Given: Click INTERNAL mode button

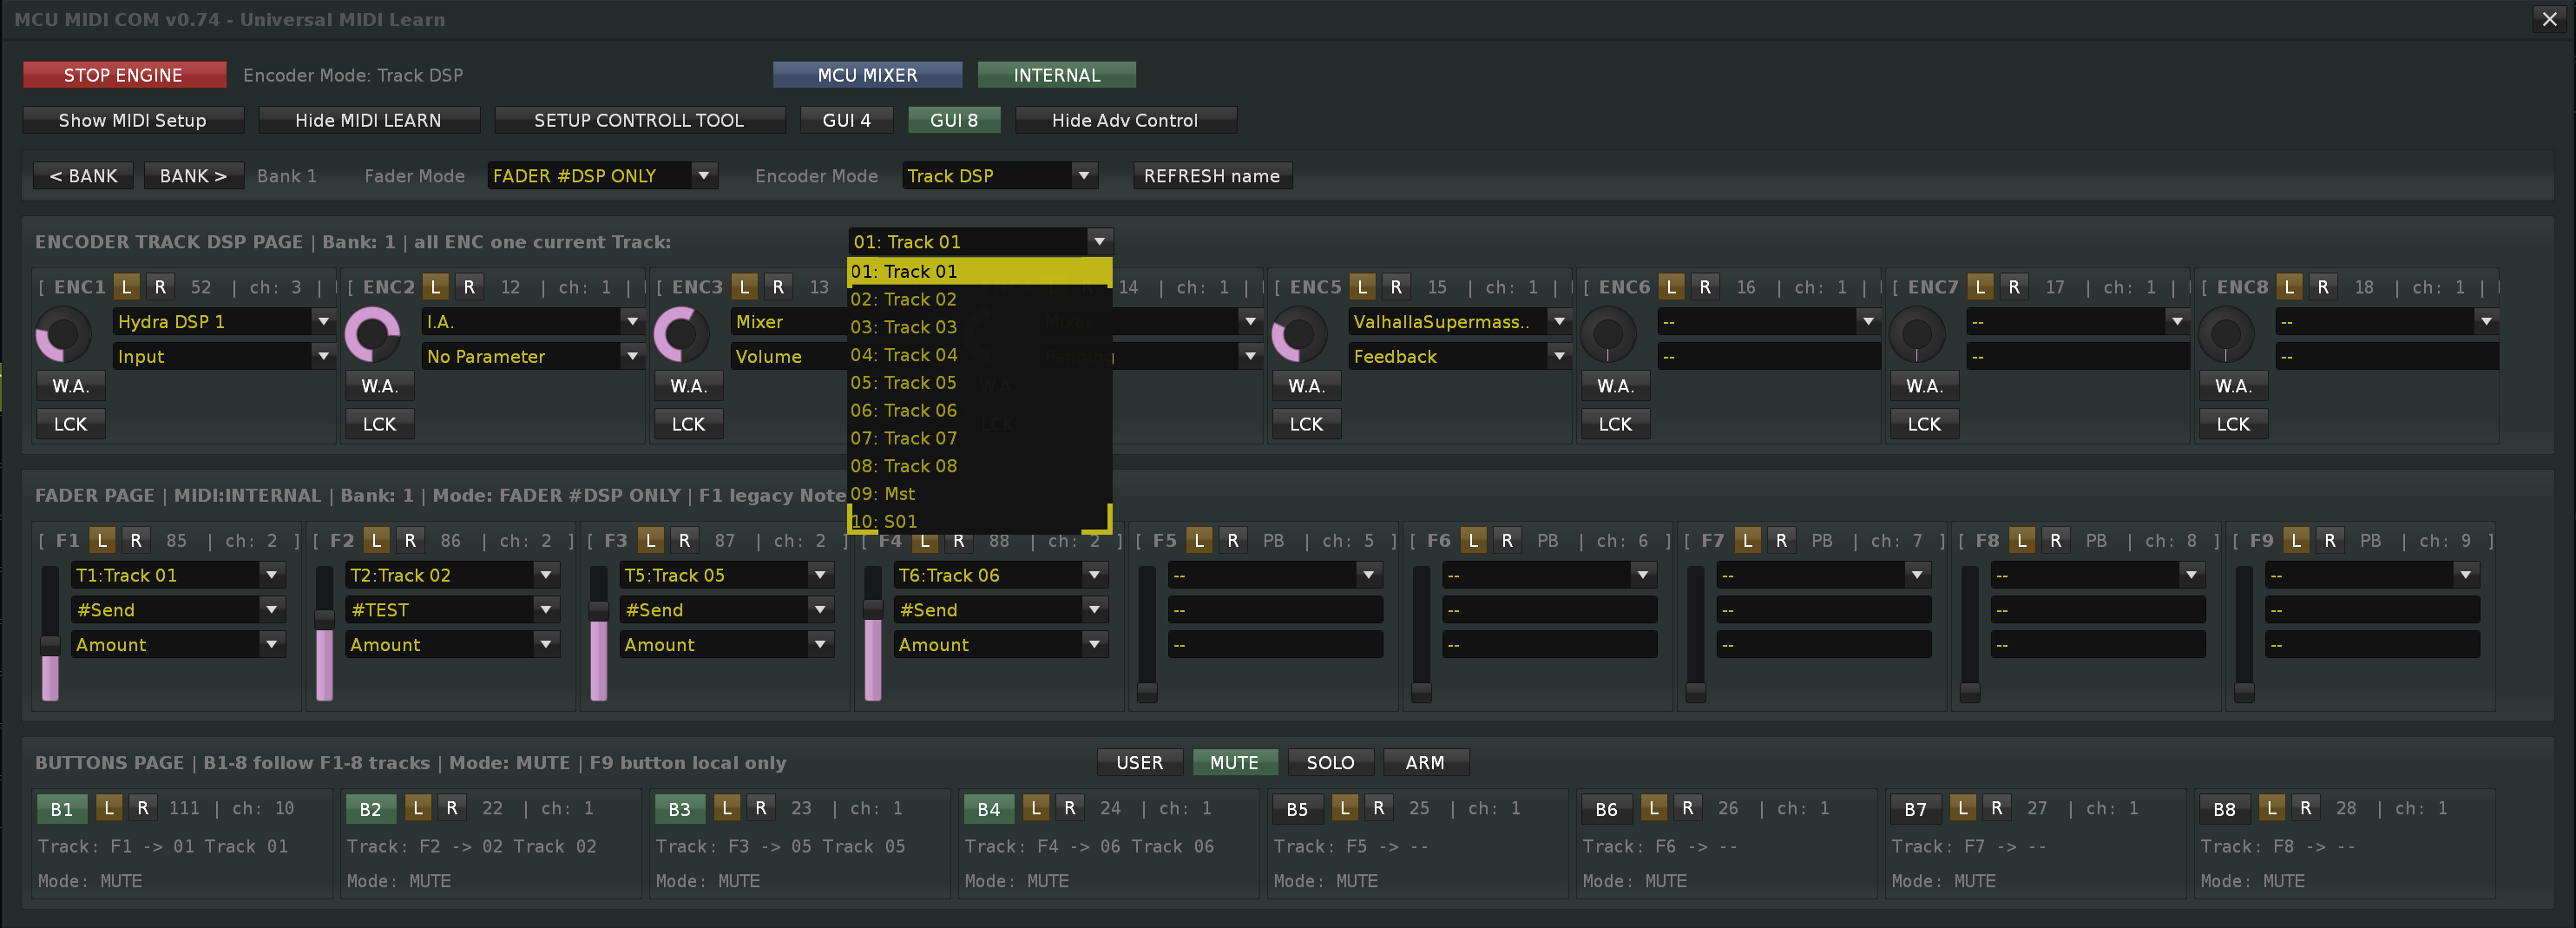Looking at the screenshot, I should pos(1056,75).
